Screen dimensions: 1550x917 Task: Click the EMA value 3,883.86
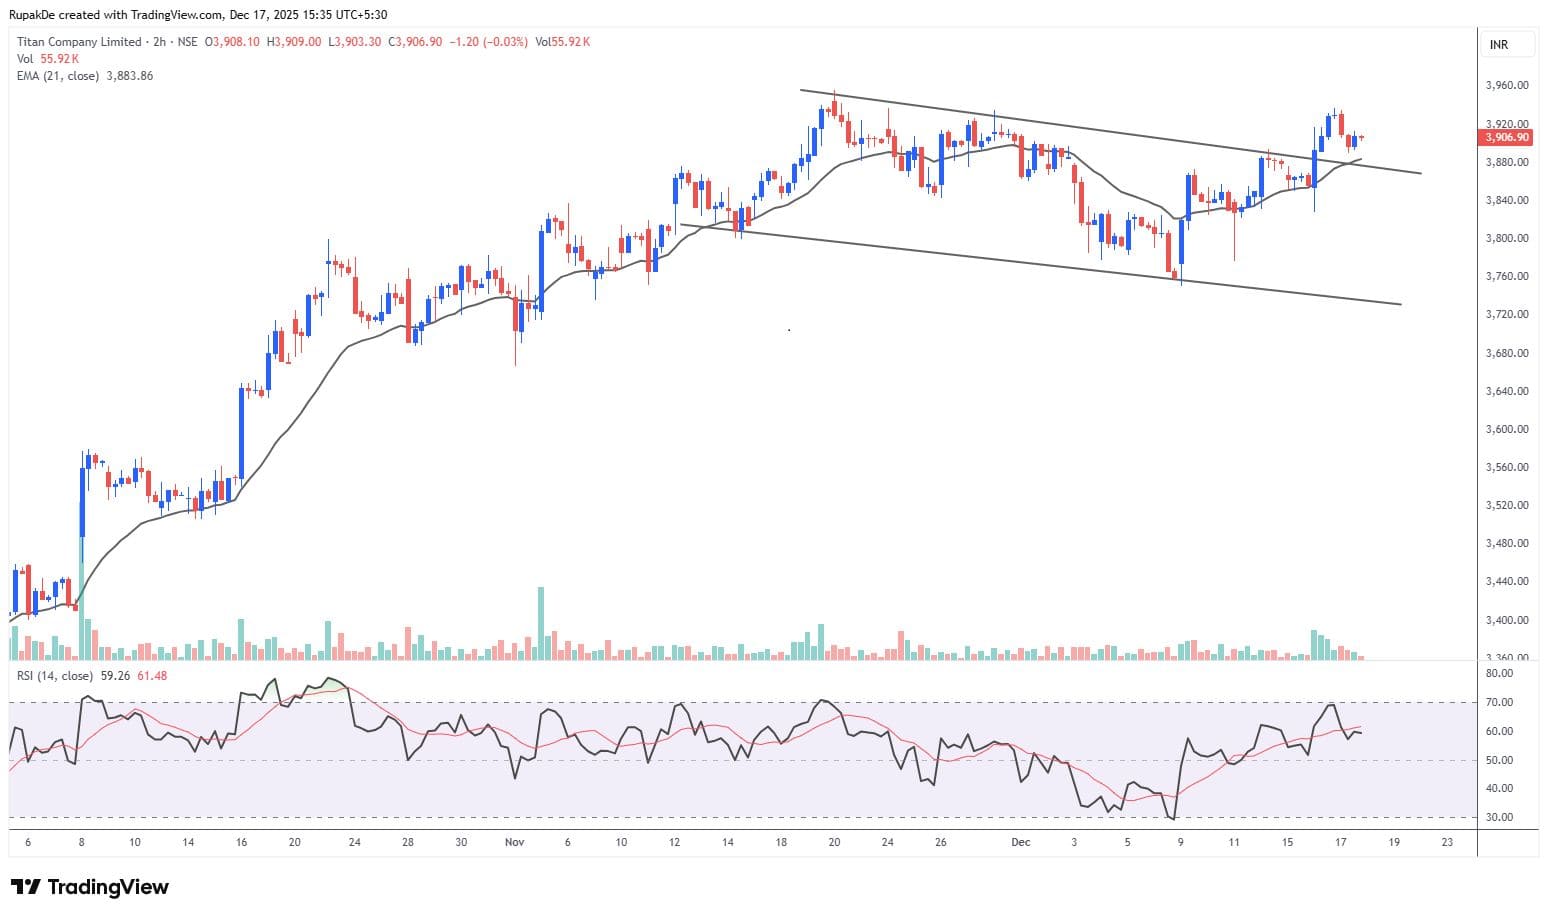[128, 76]
